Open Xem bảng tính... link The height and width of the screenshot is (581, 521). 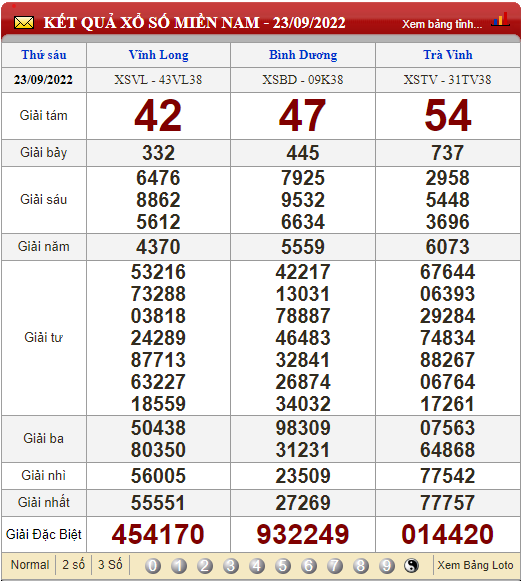442,24
